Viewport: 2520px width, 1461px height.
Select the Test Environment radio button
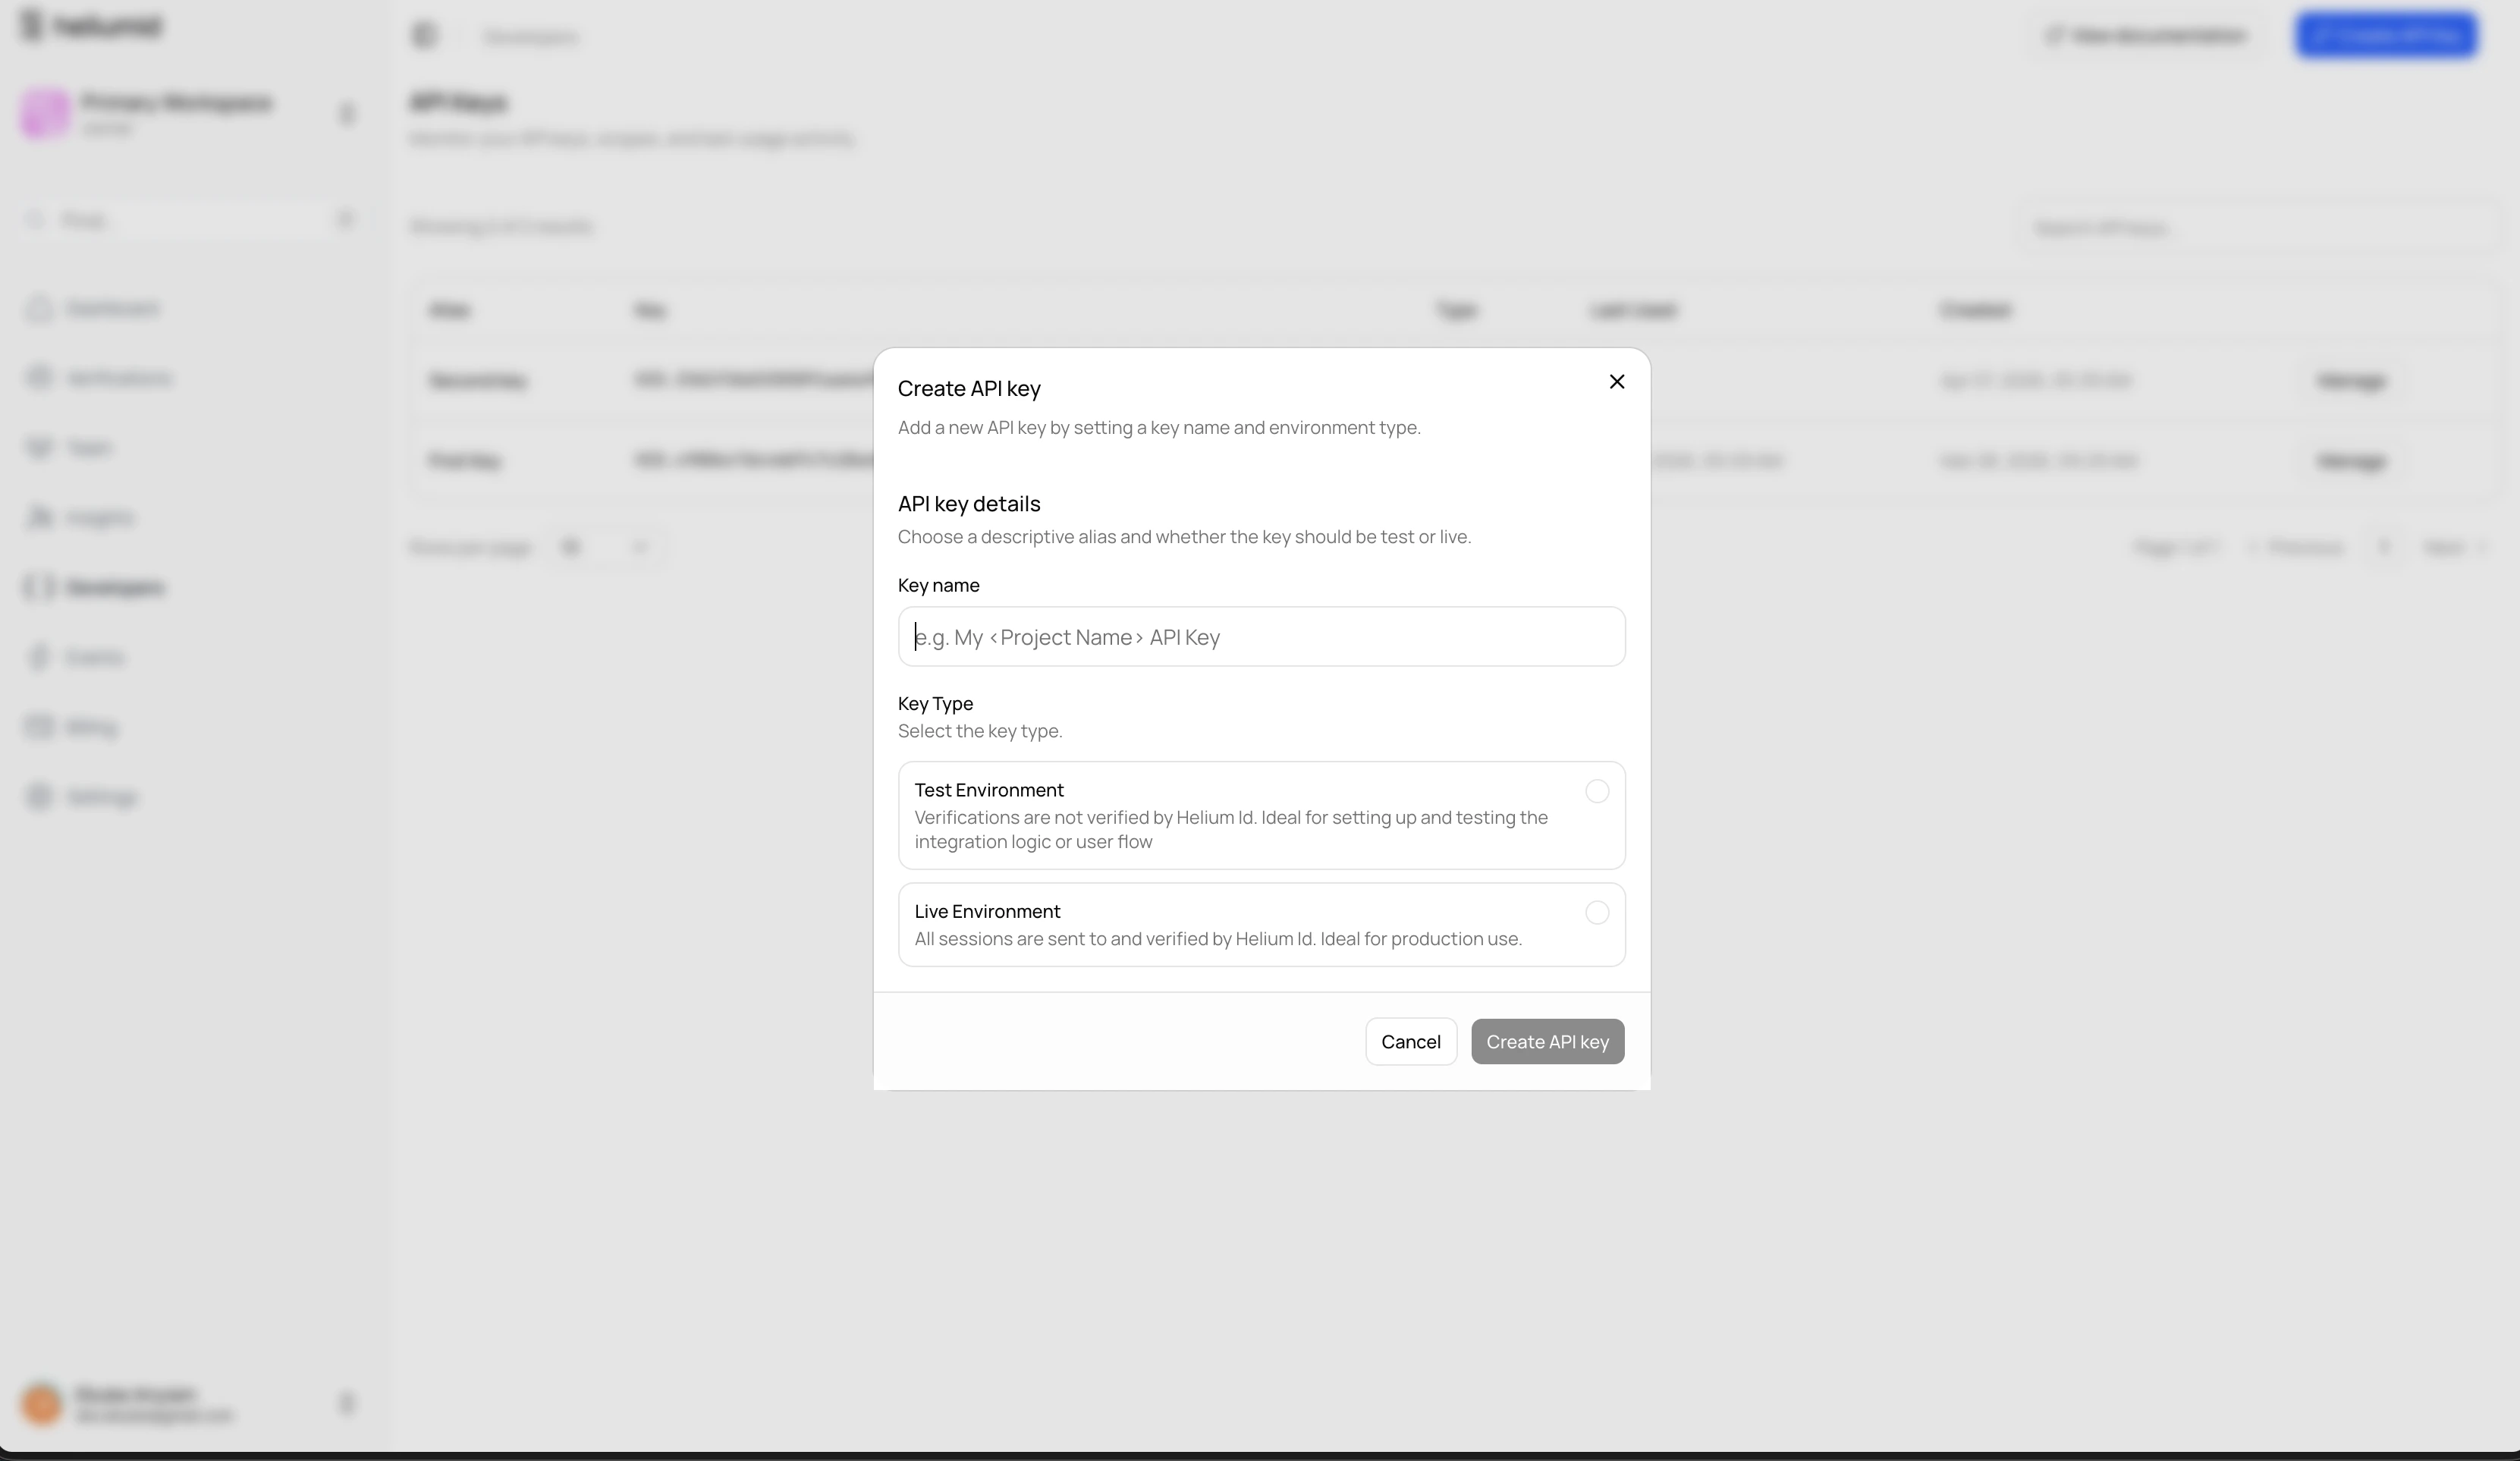coord(1596,791)
